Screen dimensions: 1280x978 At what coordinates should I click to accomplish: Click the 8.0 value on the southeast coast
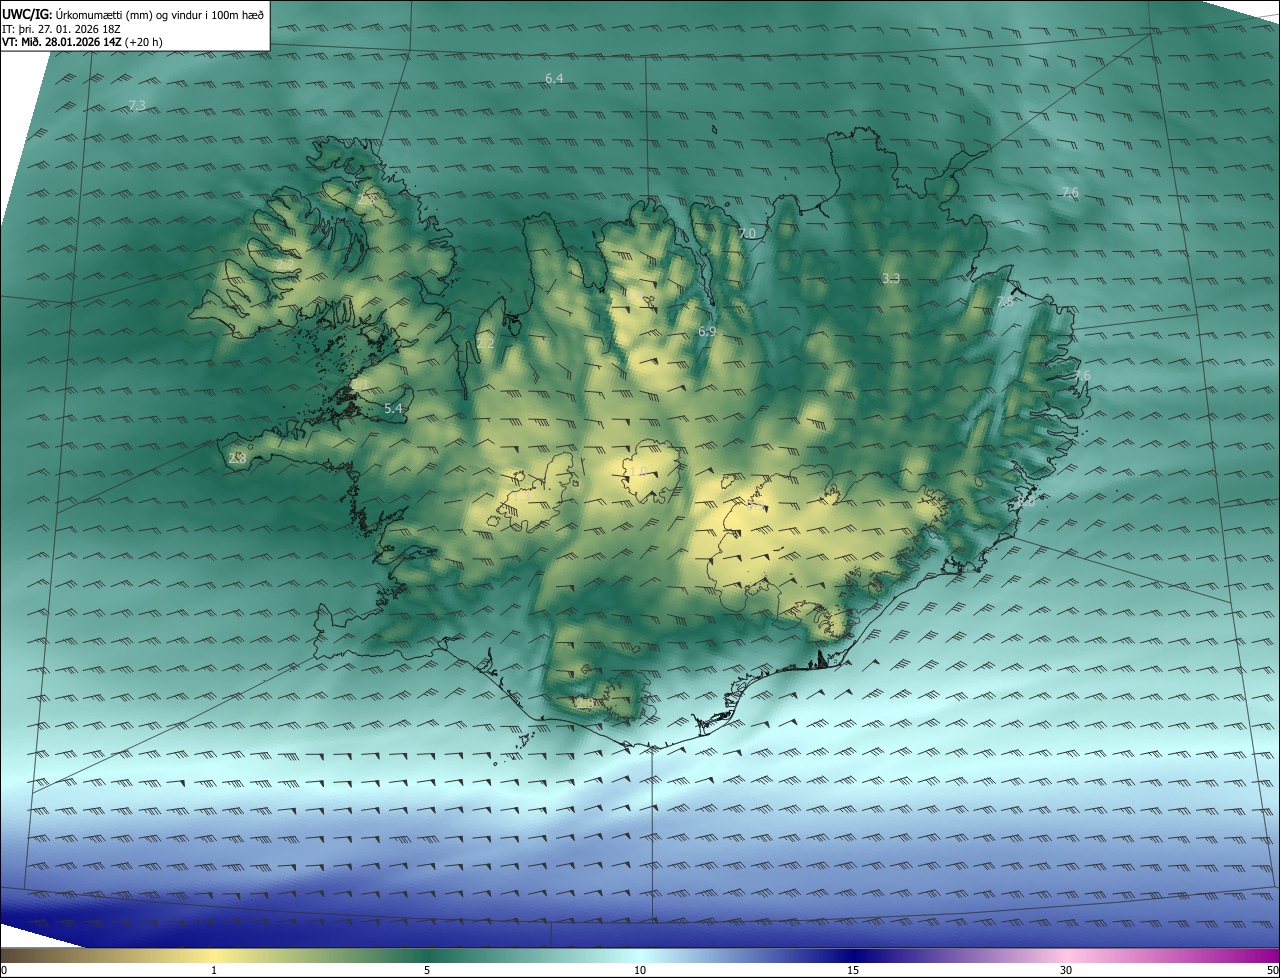[1027, 503]
